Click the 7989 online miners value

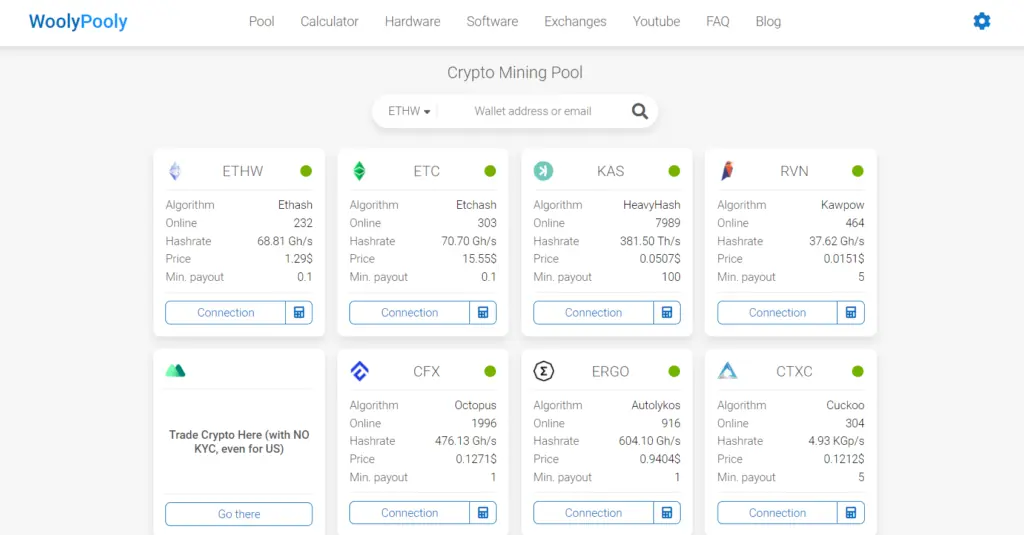tap(667, 223)
